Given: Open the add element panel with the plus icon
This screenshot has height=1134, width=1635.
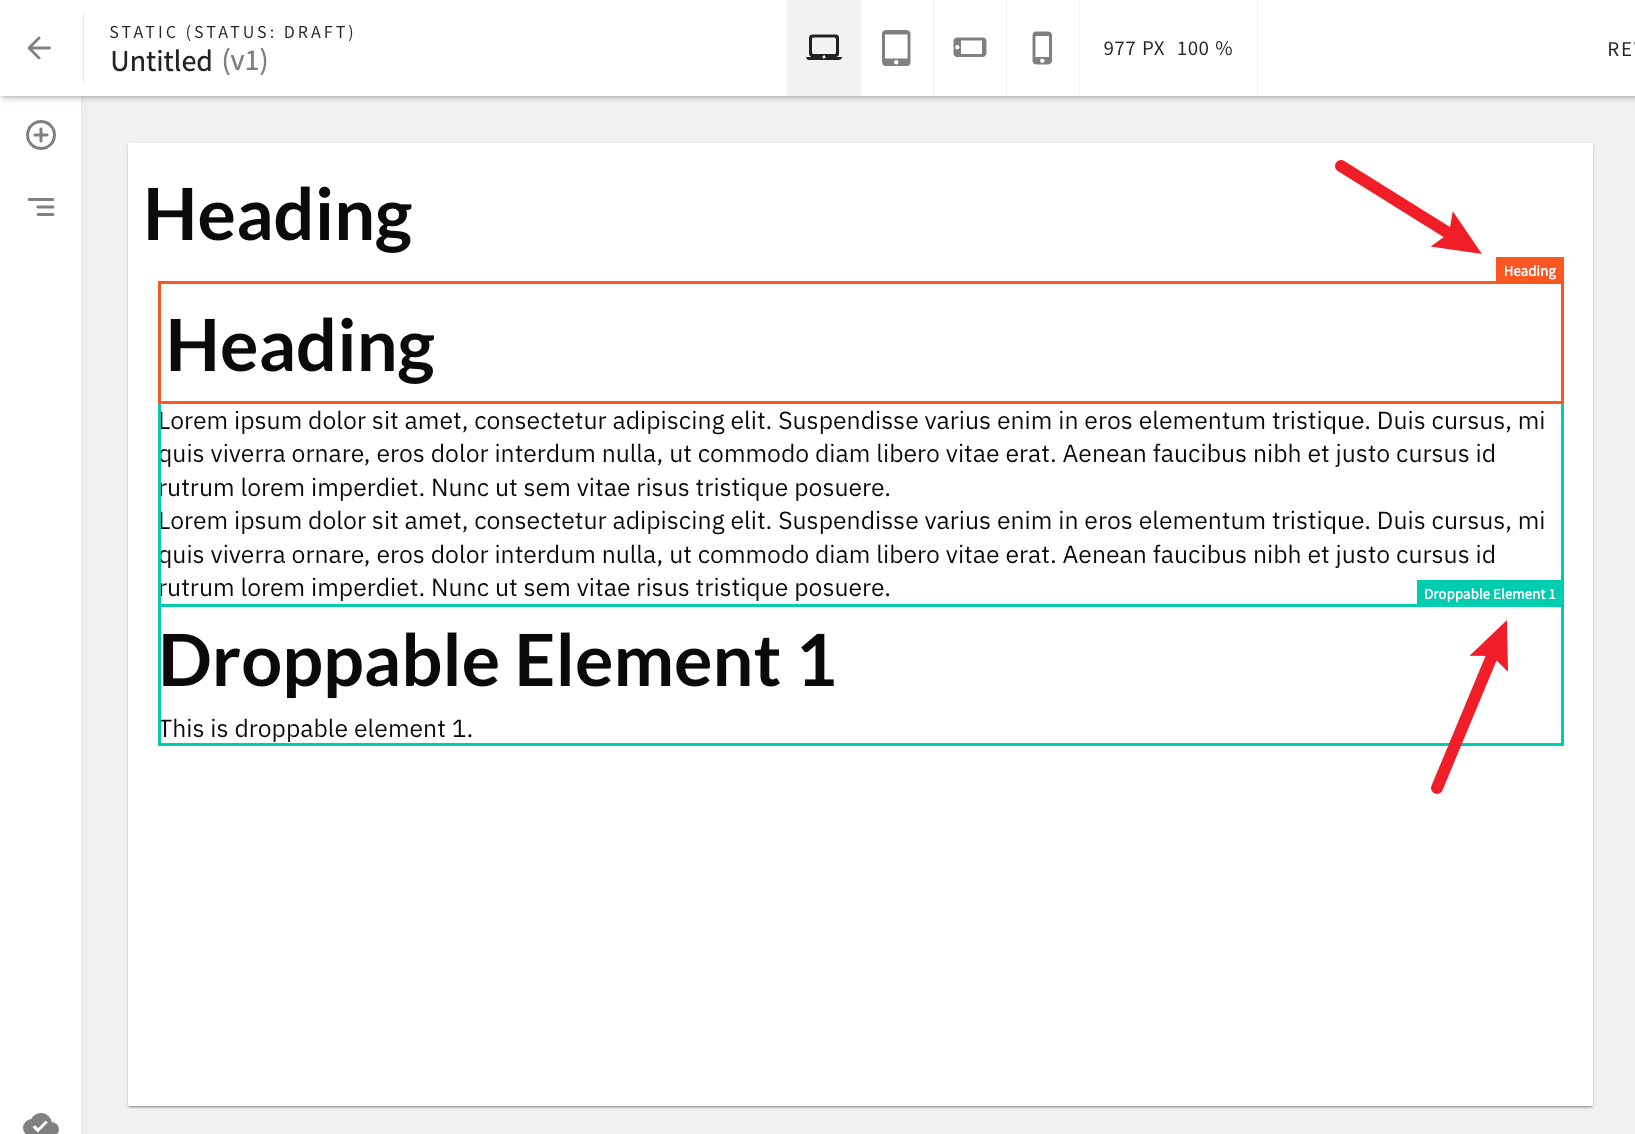Looking at the screenshot, I should 40,135.
